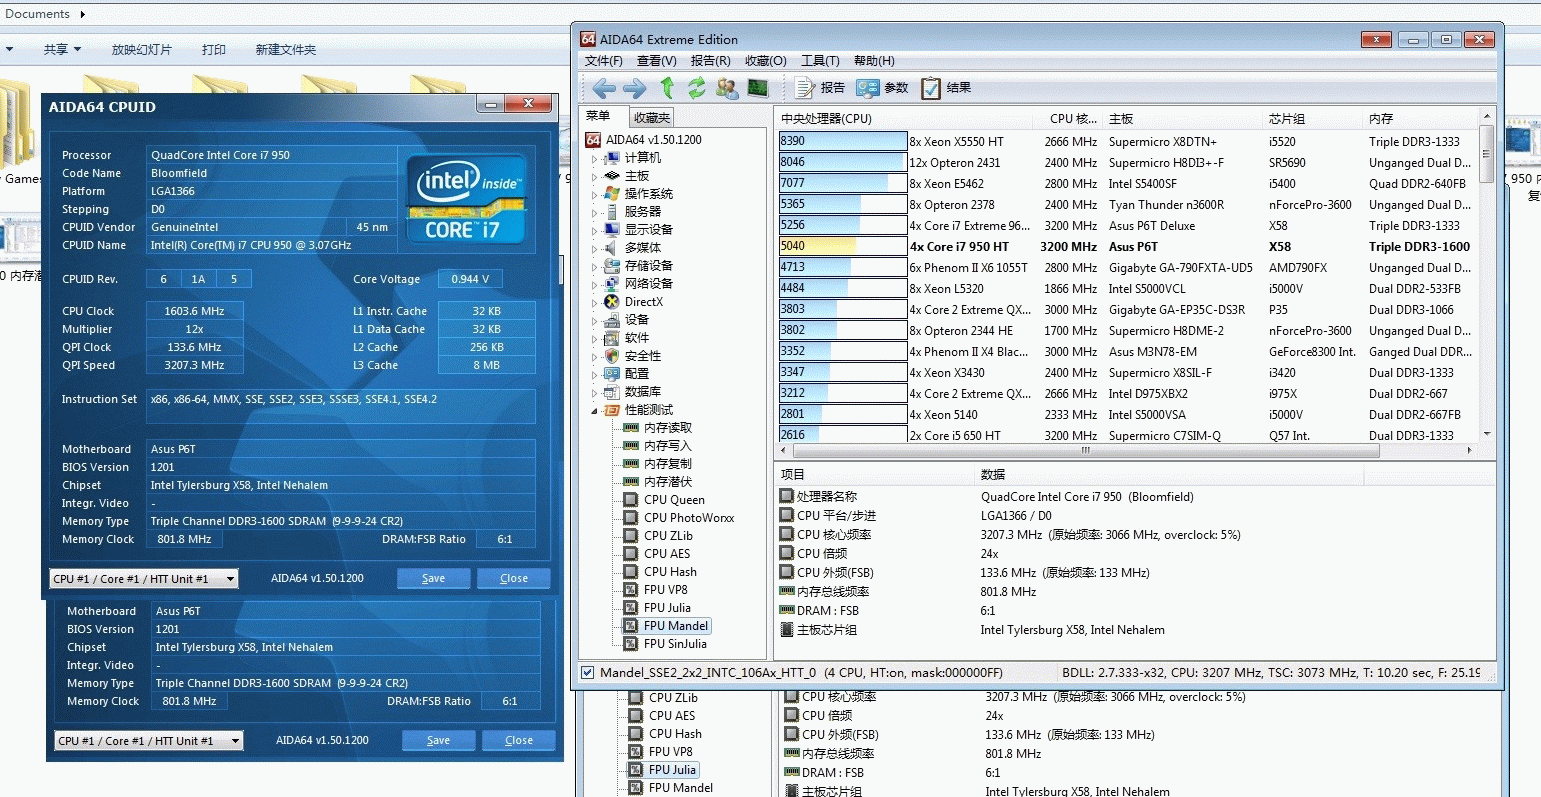1541x797 pixels.
Task: Open the 工具(T) menu
Action: 820,61
